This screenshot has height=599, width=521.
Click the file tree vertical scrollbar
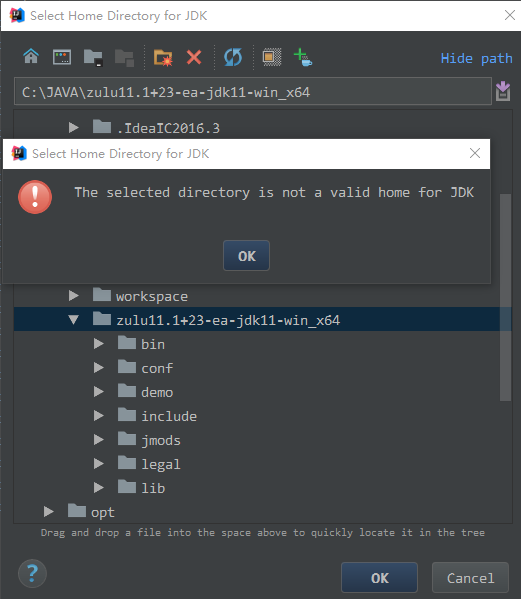coord(505,297)
